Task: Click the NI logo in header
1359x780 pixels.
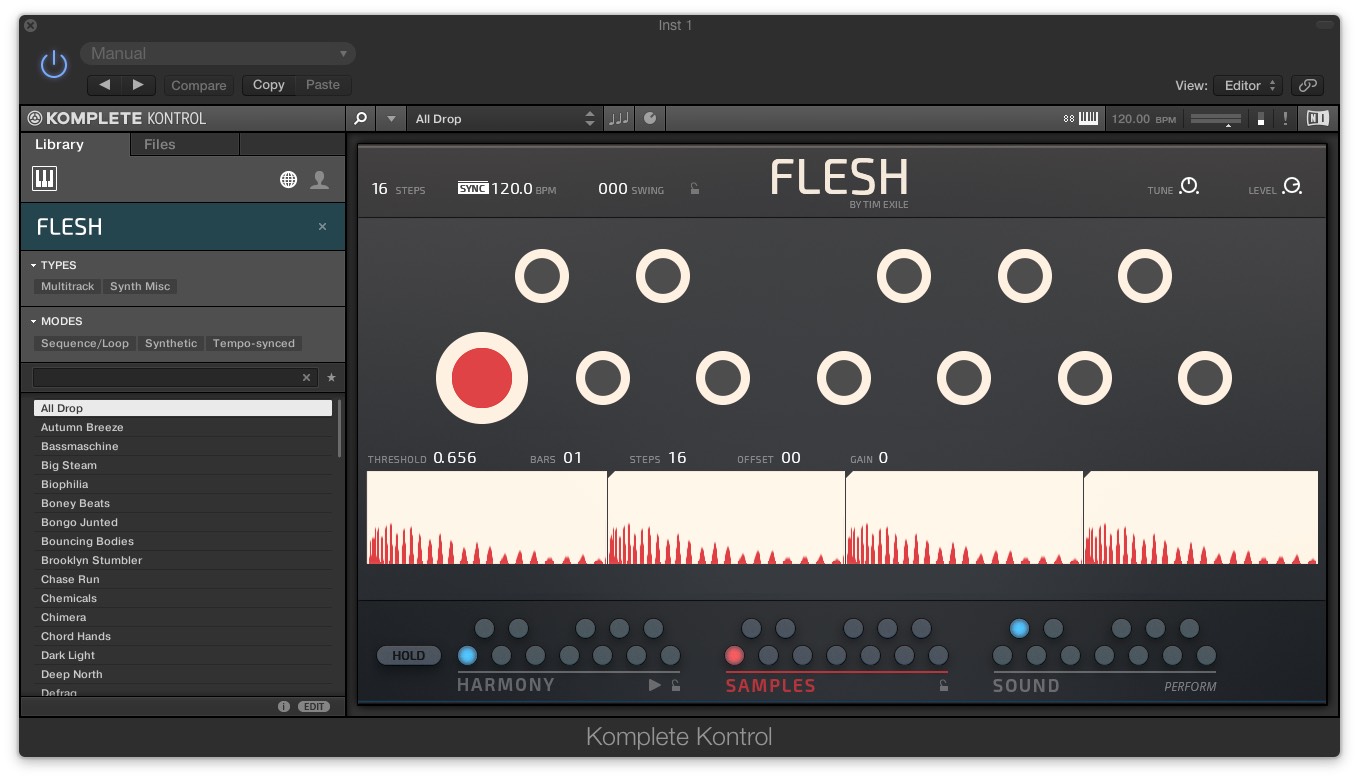Action: [1318, 119]
